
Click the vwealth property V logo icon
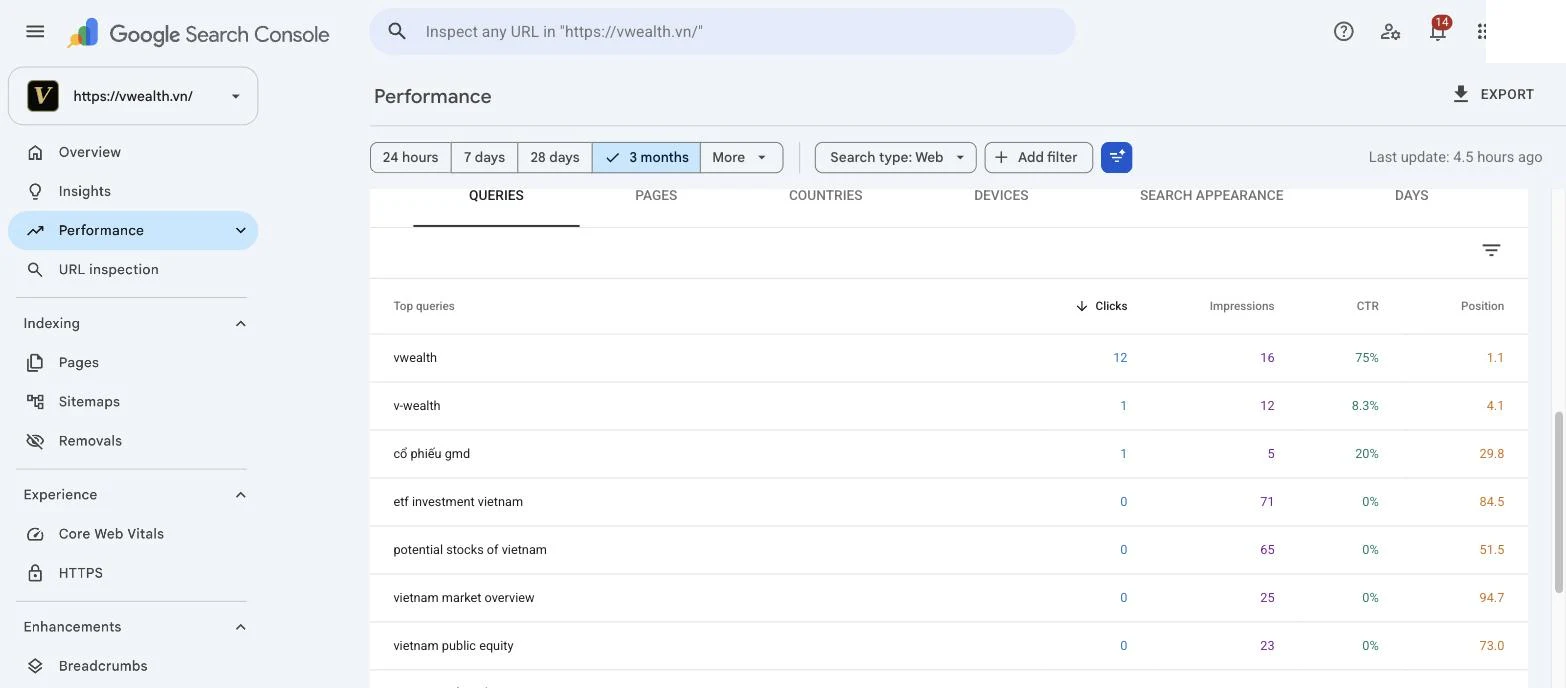pos(43,96)
